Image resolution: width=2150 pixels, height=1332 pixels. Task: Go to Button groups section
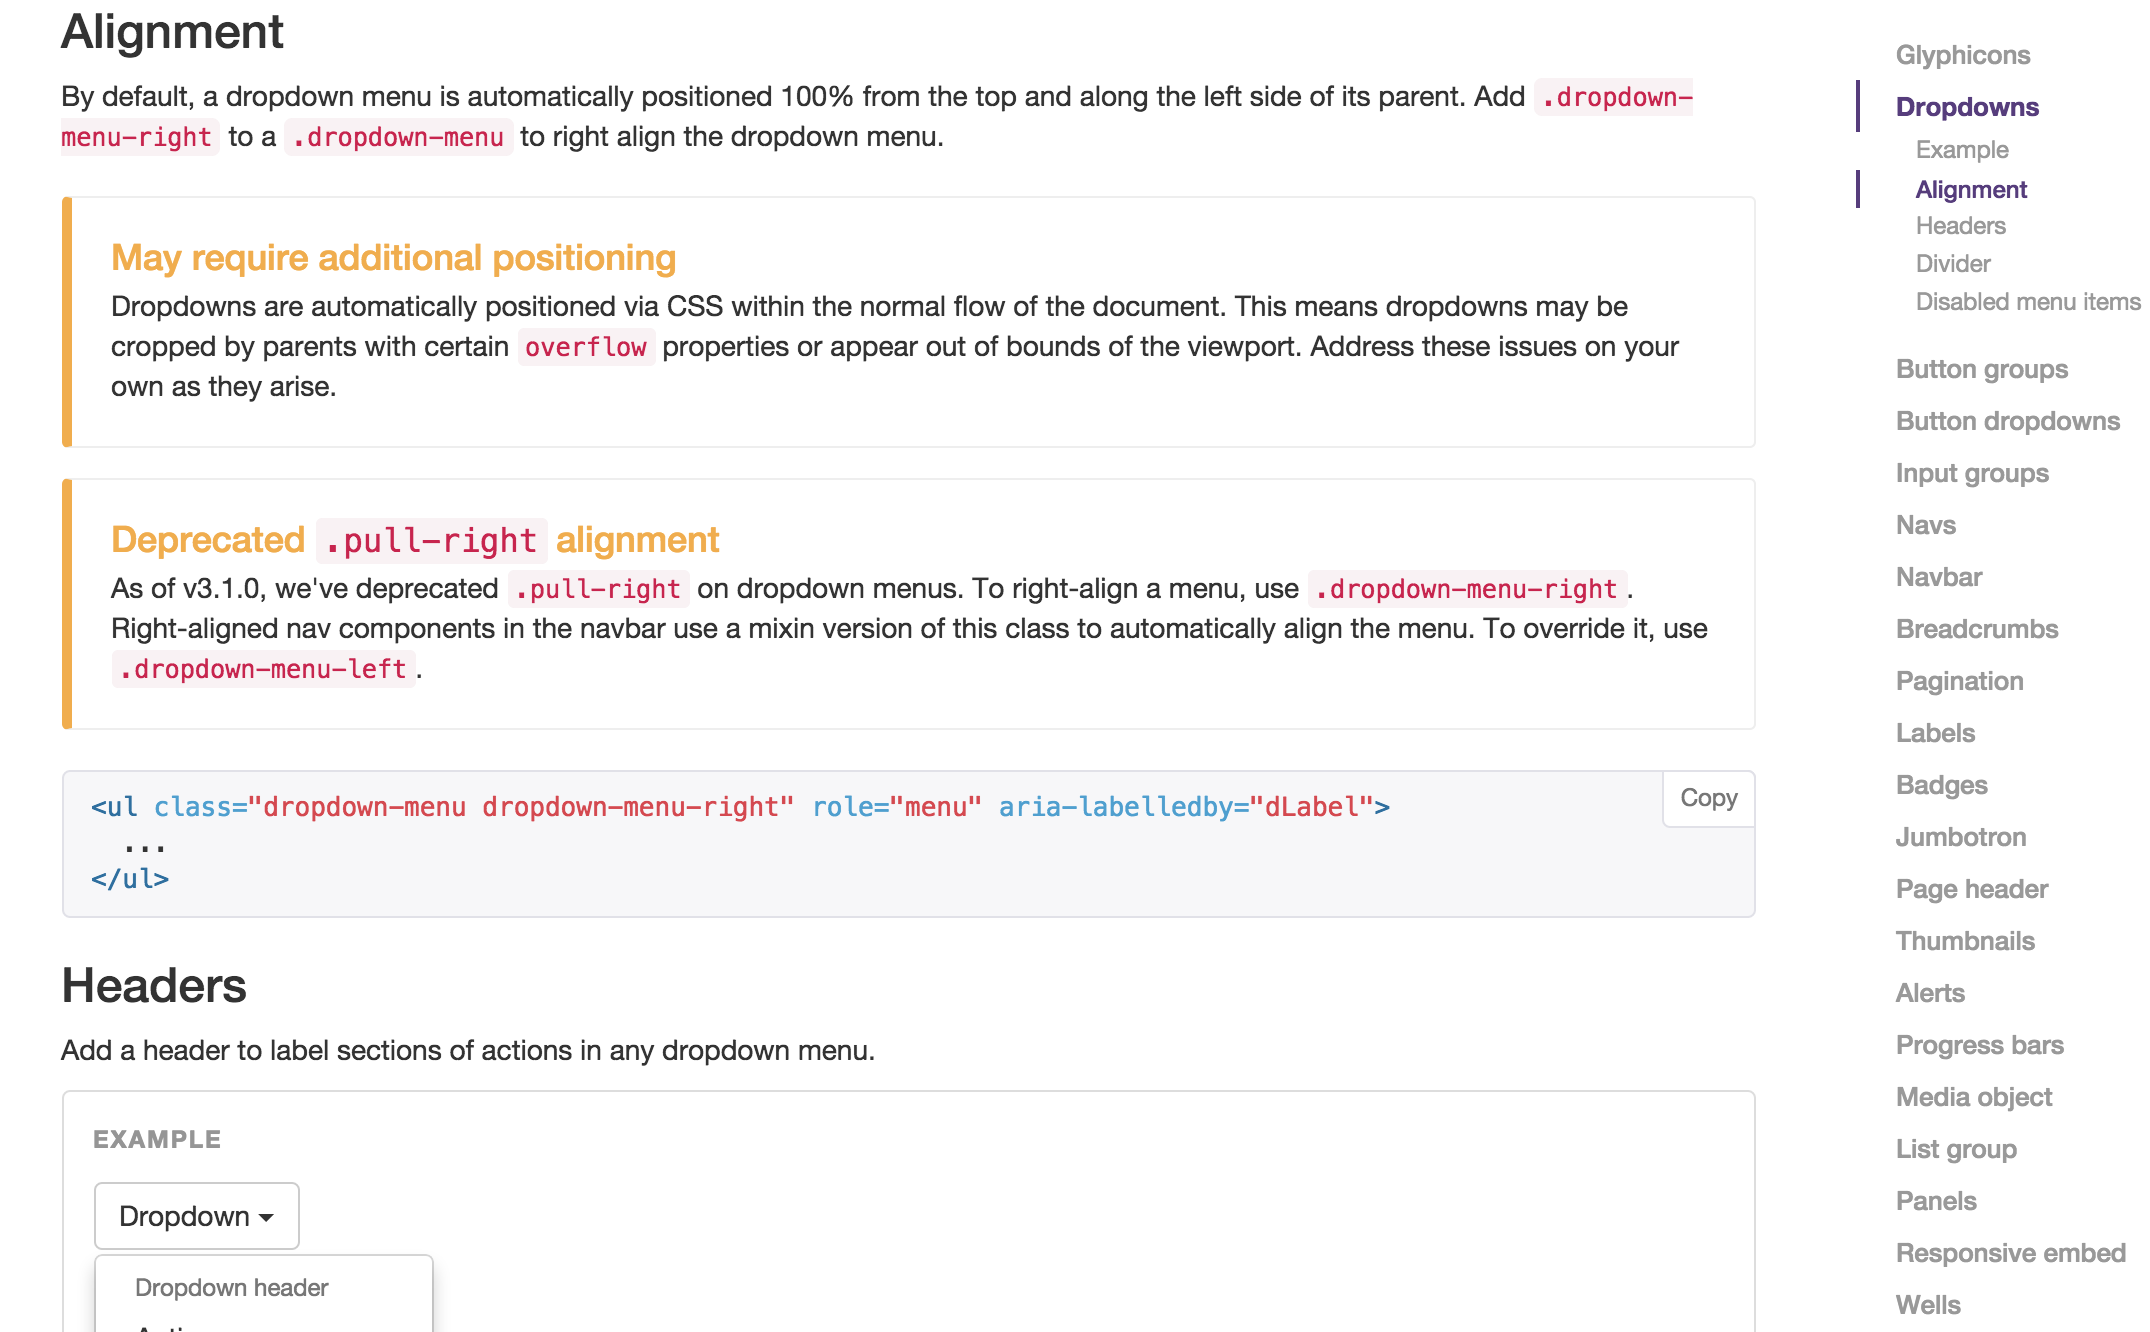[1981, 369]
